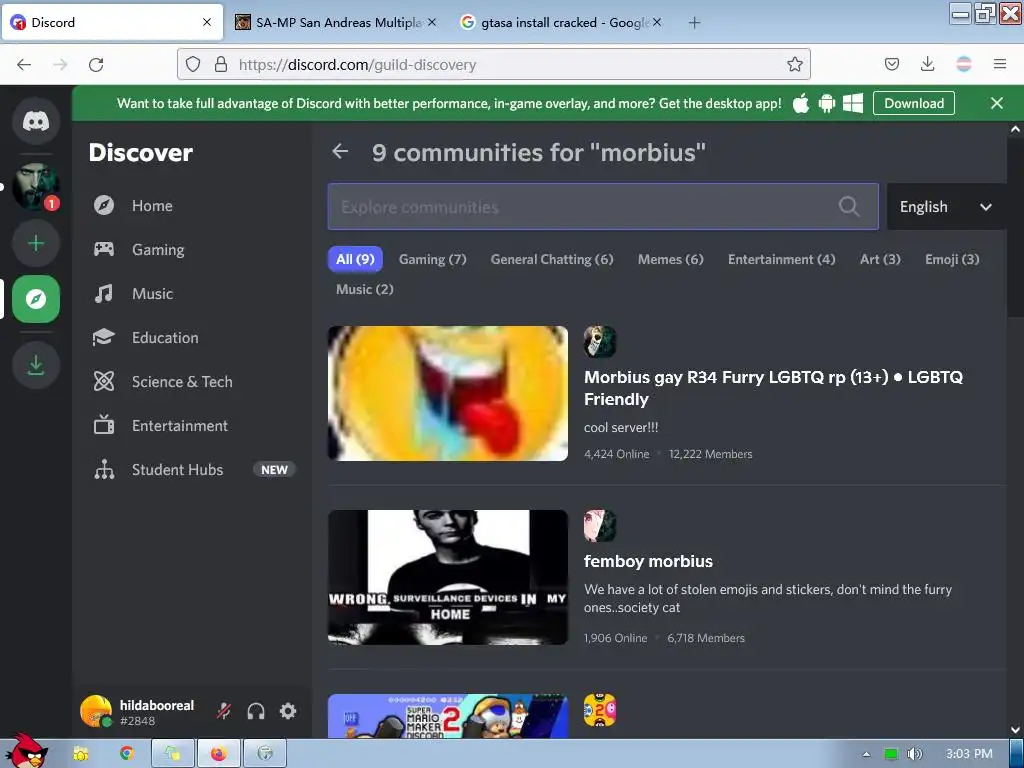Reload the page
This screenshot has width=1024, height=768.
(x=96, y=65)
